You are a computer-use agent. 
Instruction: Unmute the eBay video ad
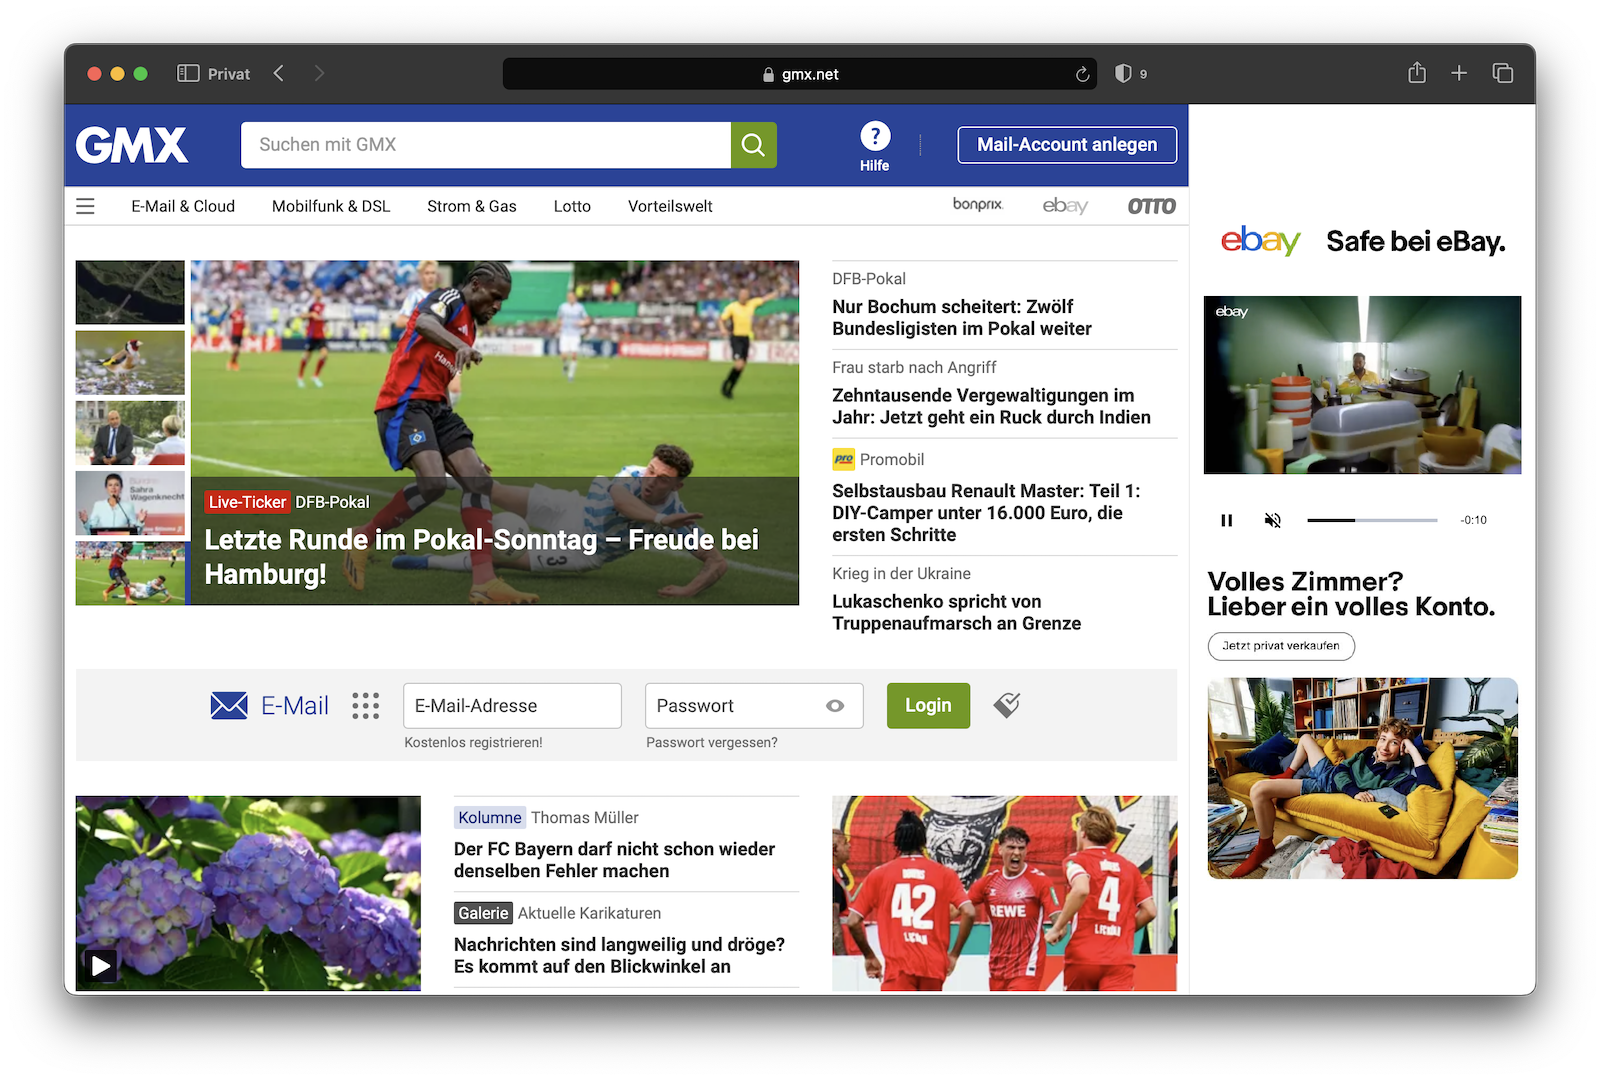[1272, 520]
